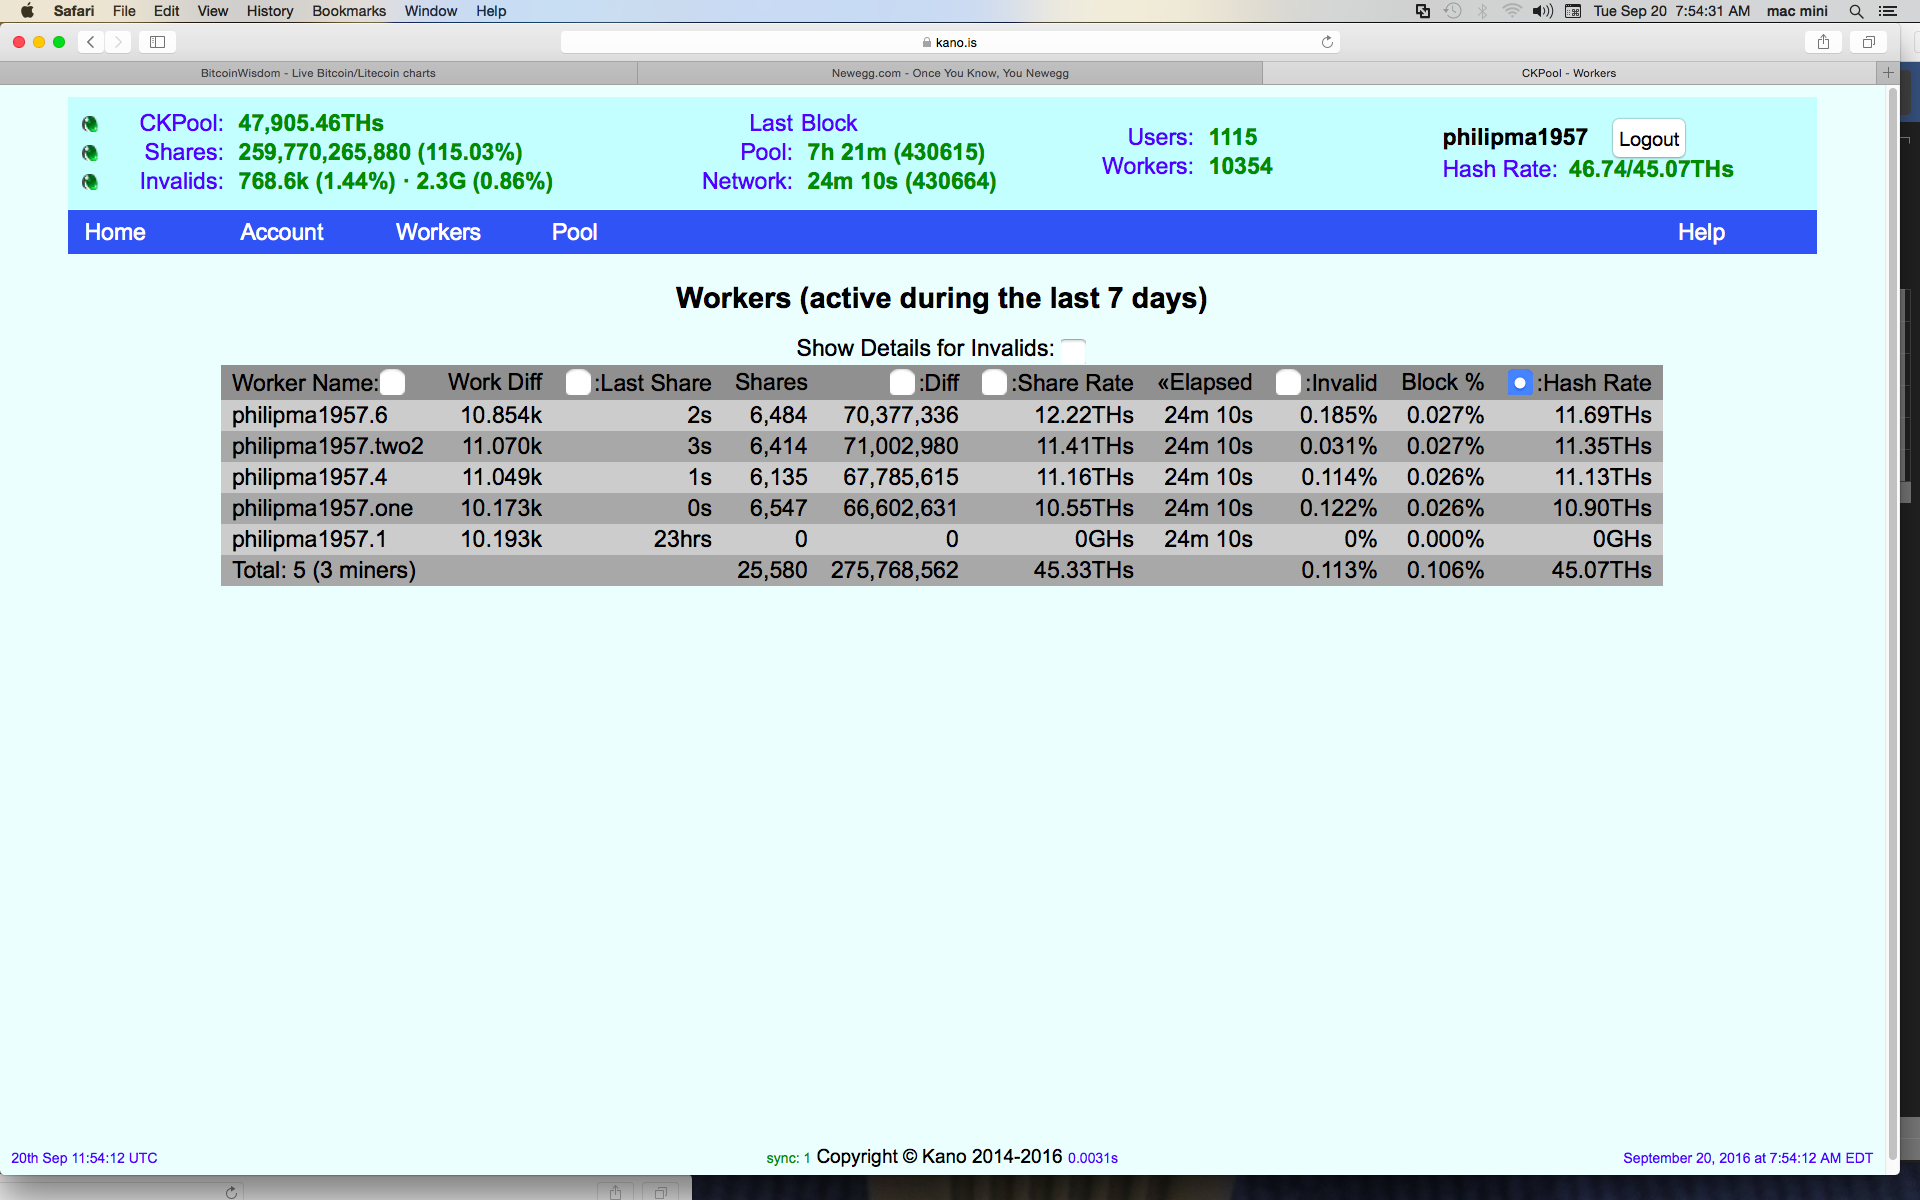Click the Time Machine icon in menu bar
This screenshot has height=1200, width=1920.
1453,11
